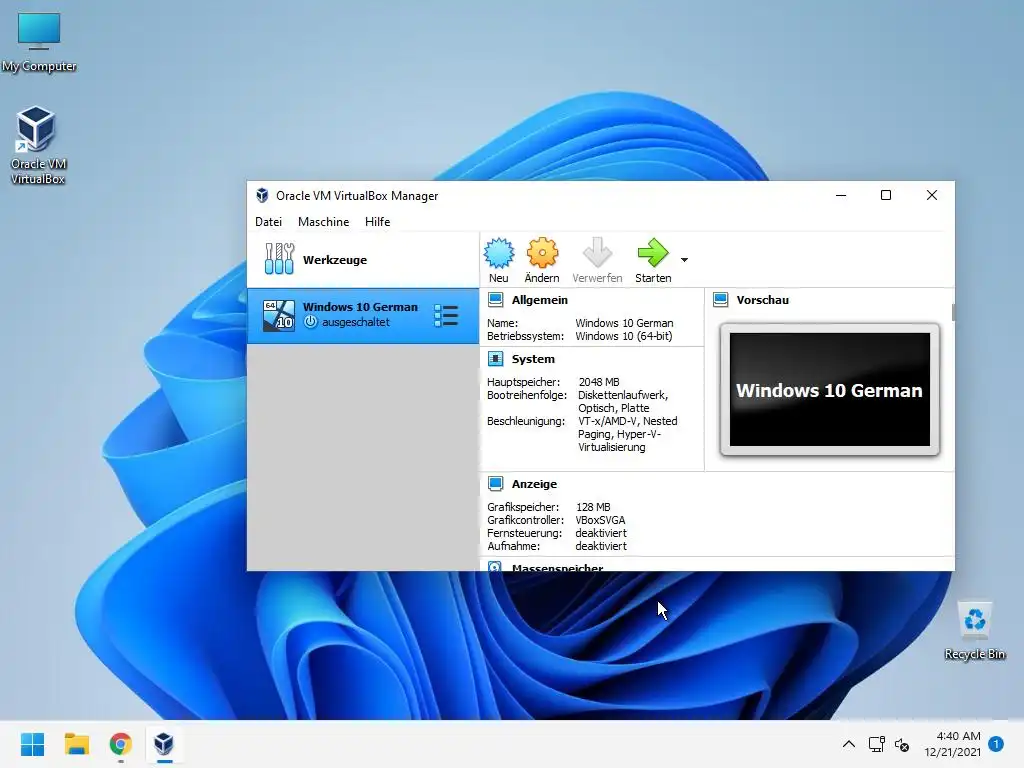This screenshot has width=1024, height=768.
Task: Click the Aufnahme label
Action: coord(513,546)
